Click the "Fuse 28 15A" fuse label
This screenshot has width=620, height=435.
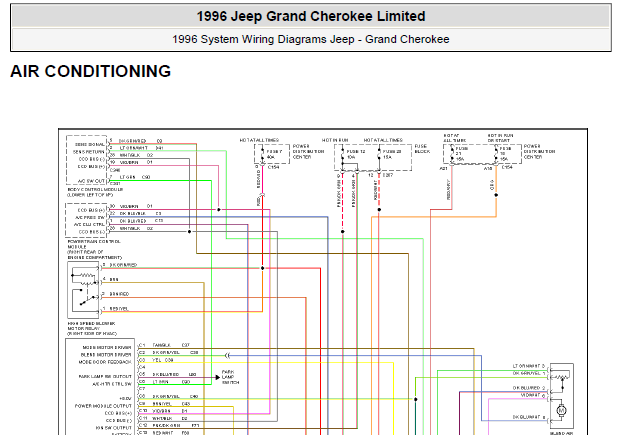tap(392, 154)
